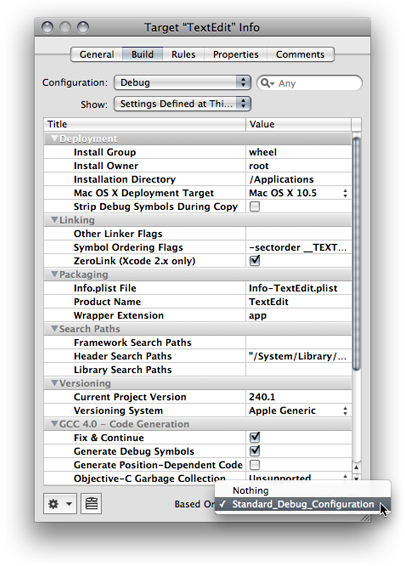This screenshot has width=405, height=566.
Task: Go to the Properties tab
Action: point(236,55)
